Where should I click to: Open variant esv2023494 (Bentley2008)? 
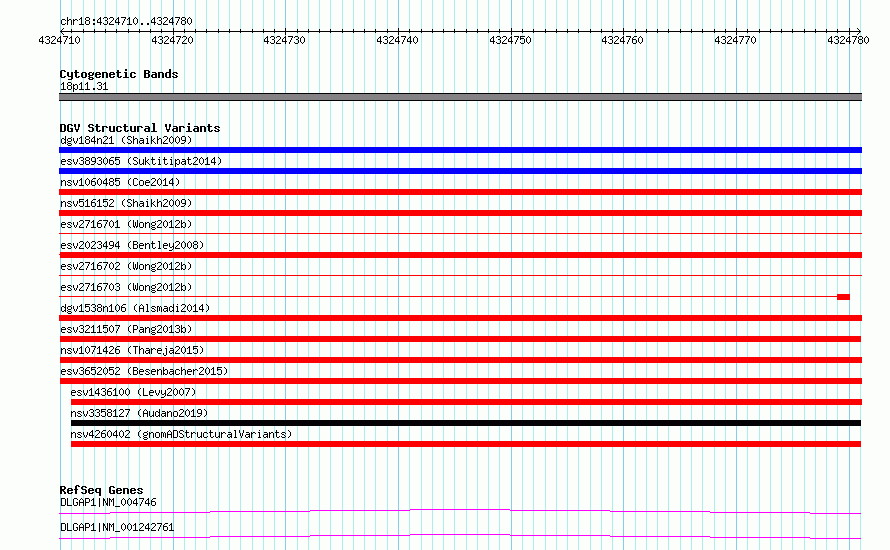click(132, 245)
